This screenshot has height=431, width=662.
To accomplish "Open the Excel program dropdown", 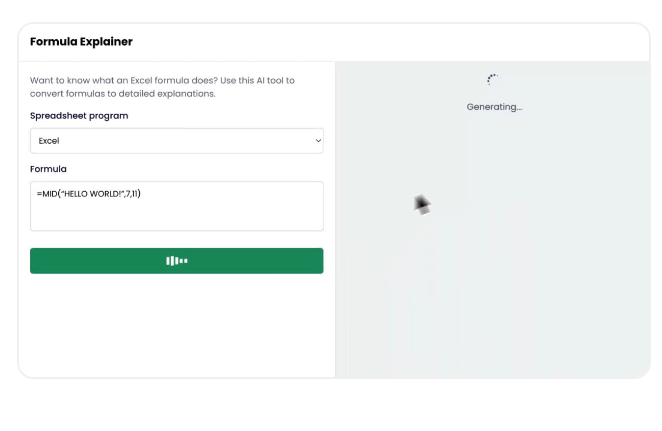I will (x=176, y=141).
